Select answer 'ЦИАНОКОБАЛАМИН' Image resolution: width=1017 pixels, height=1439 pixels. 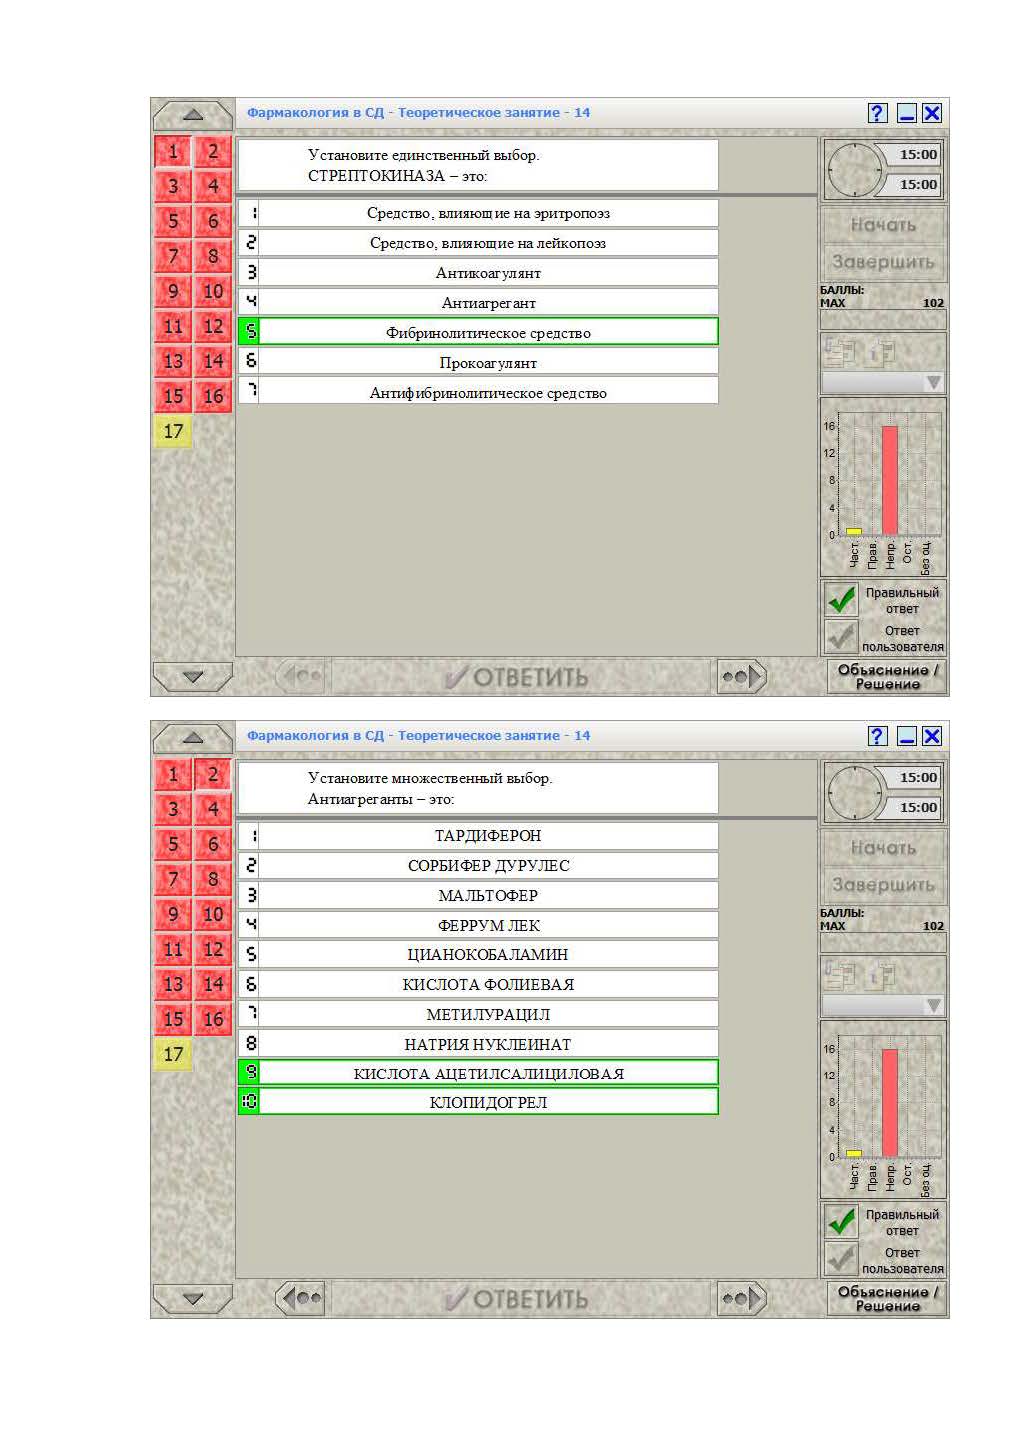click(478, 954)
